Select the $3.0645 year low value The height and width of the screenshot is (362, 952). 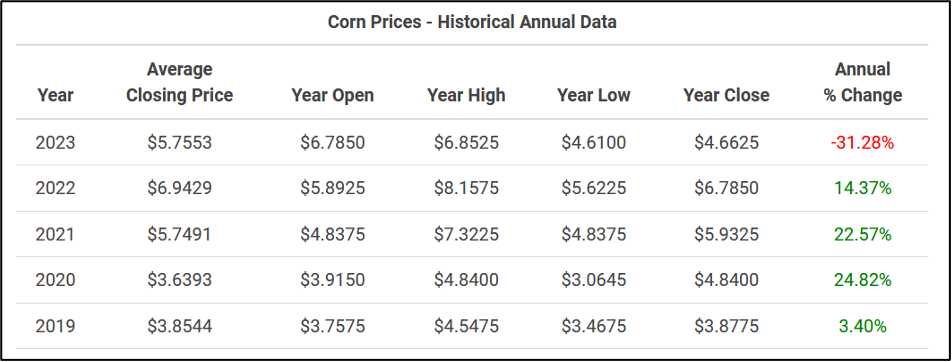(x=594, y=280)
